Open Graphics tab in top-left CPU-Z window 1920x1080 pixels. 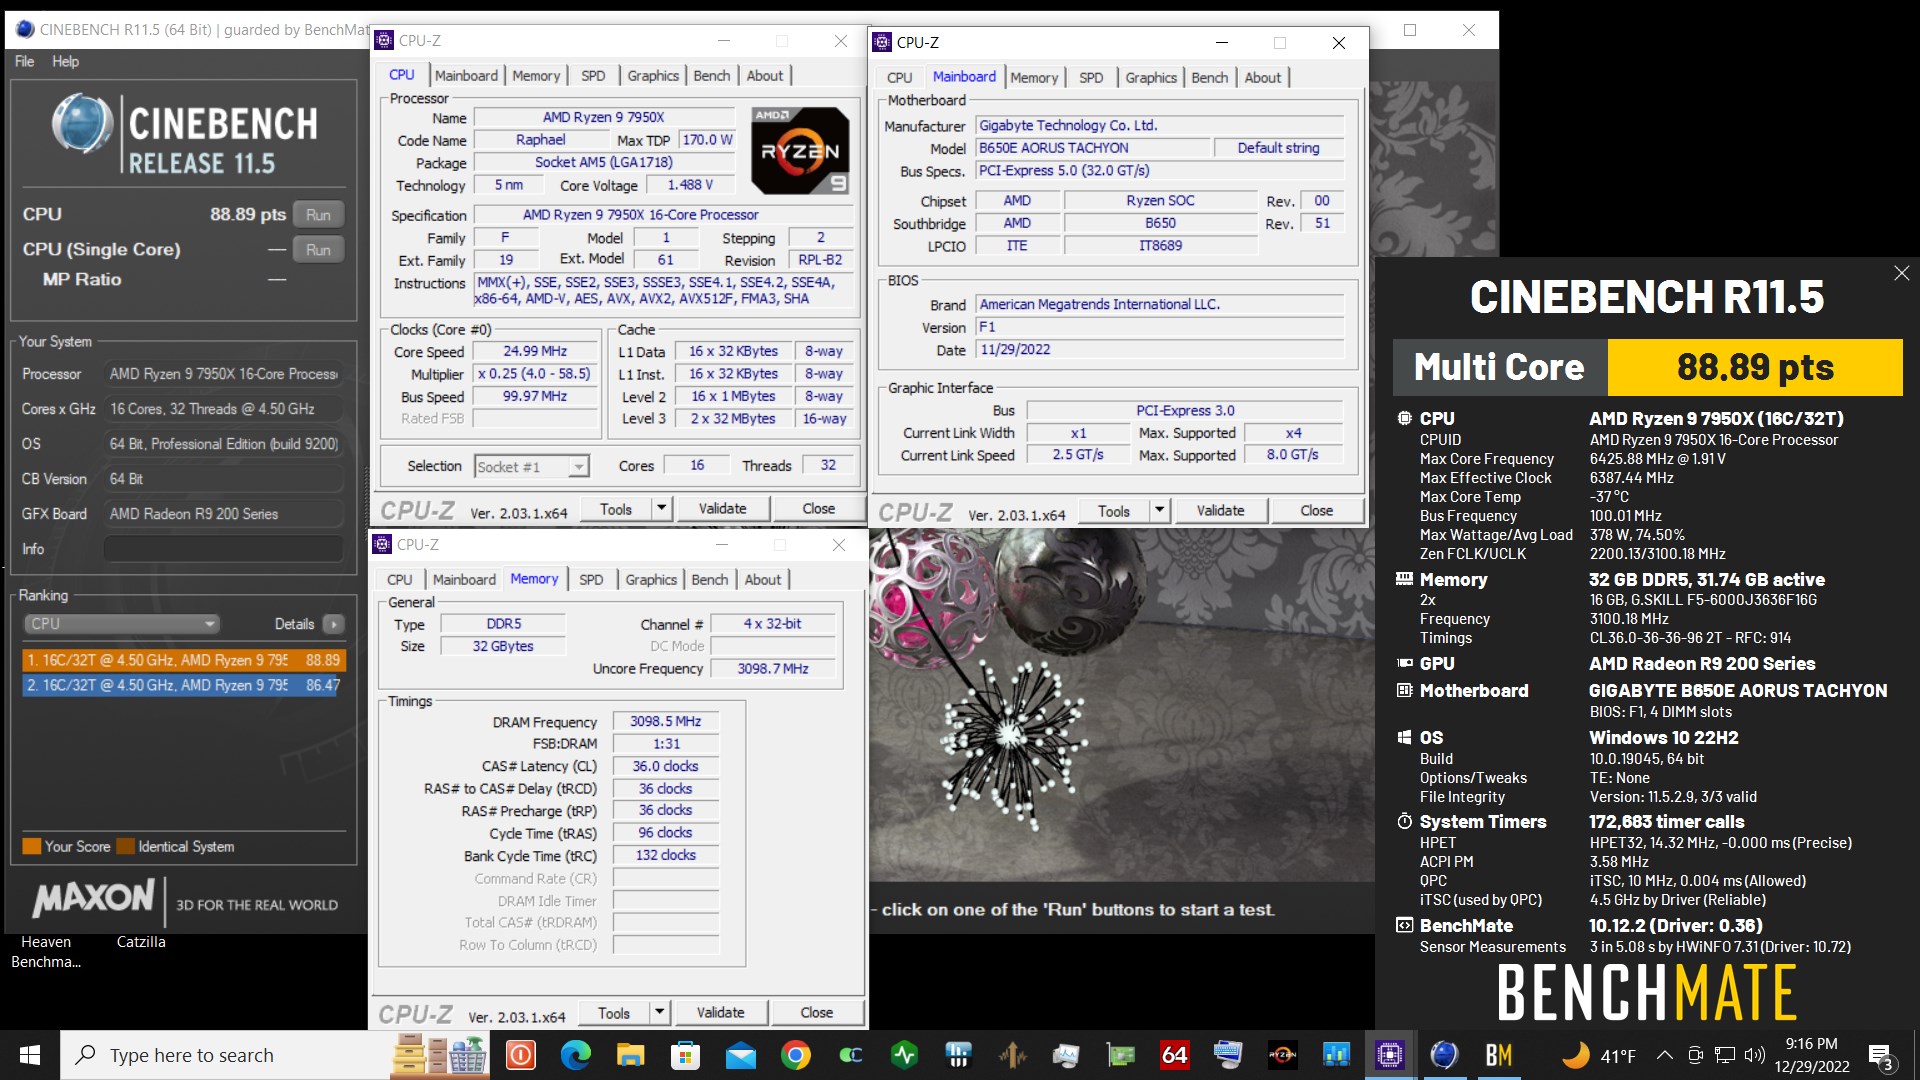pos(653,76)
